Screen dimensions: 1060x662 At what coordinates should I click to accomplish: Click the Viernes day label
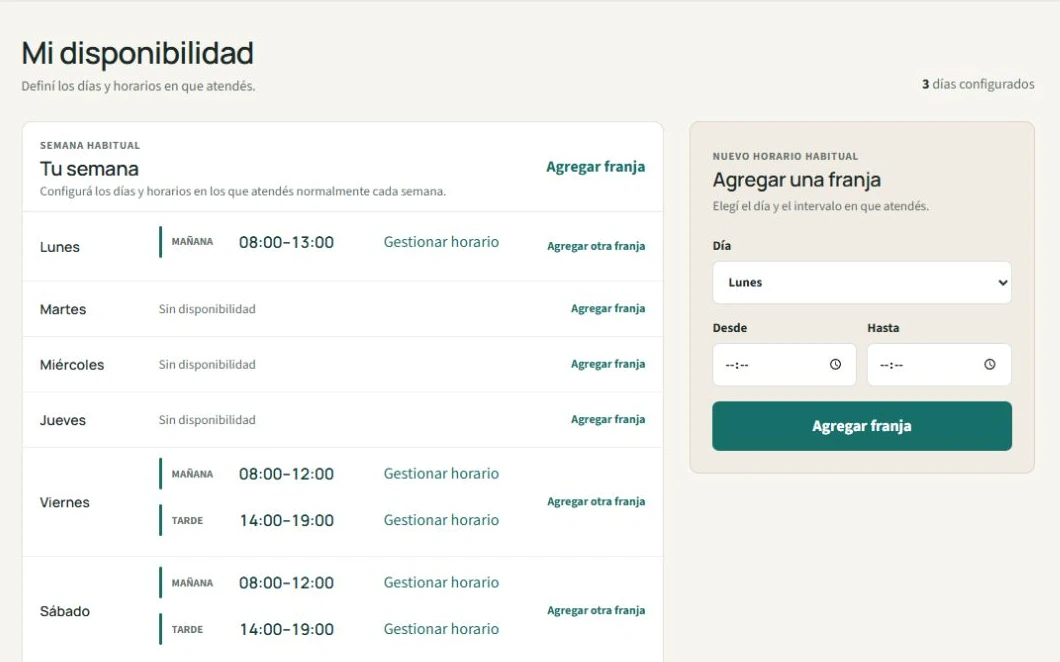point(64,502)
